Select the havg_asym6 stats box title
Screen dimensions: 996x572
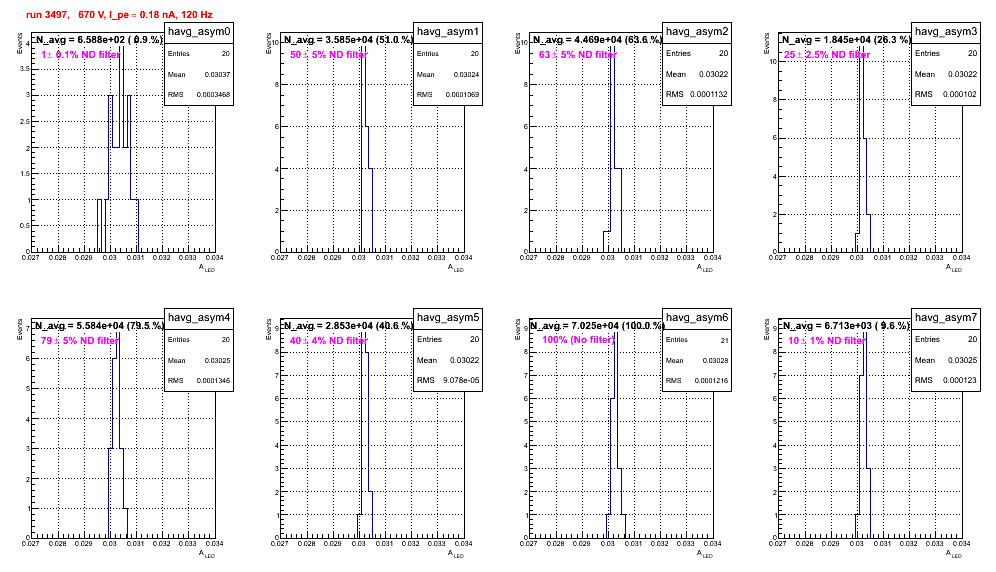(697, 318)
